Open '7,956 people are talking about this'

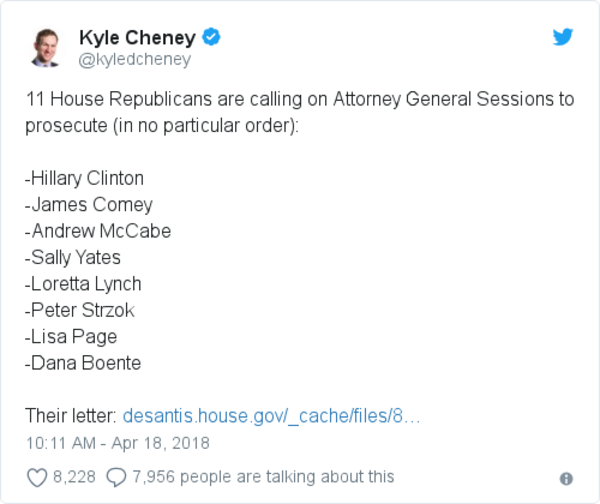click(264, 477)
